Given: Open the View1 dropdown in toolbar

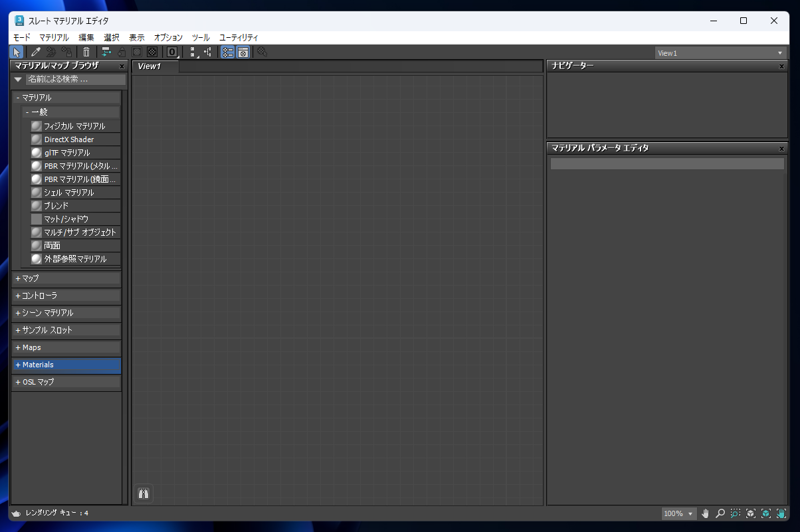Looking at the screenshot, I should [720, 53].
